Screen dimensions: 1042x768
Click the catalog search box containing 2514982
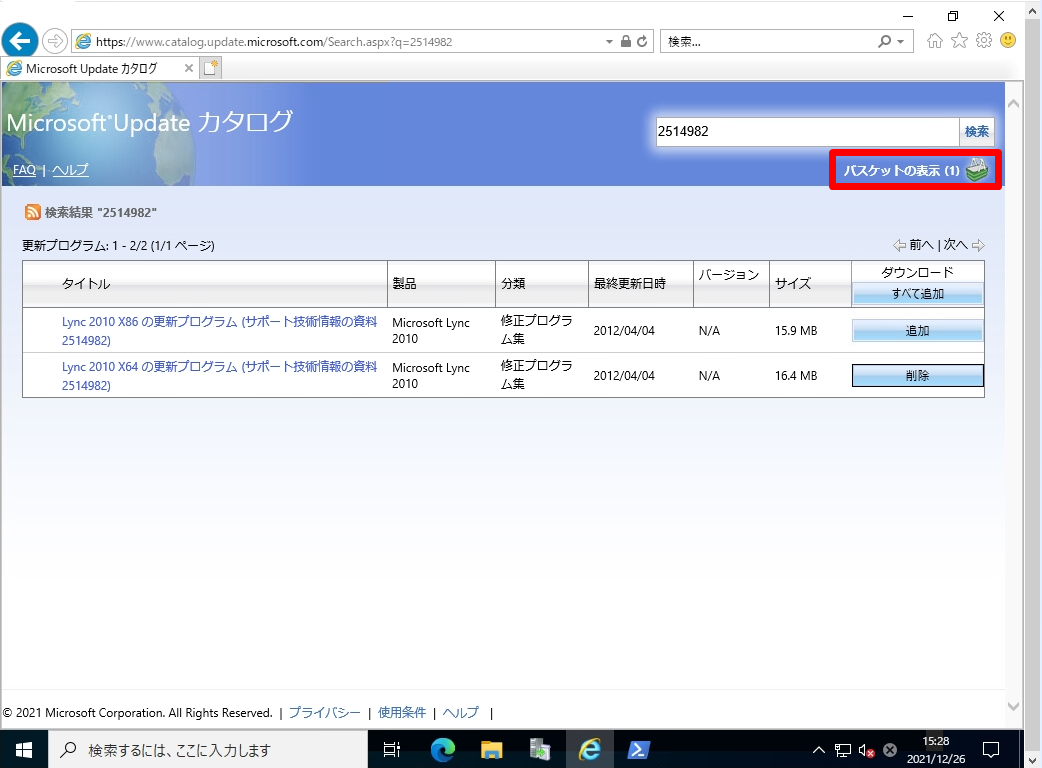pyautogui.click(x=807, y=132)
